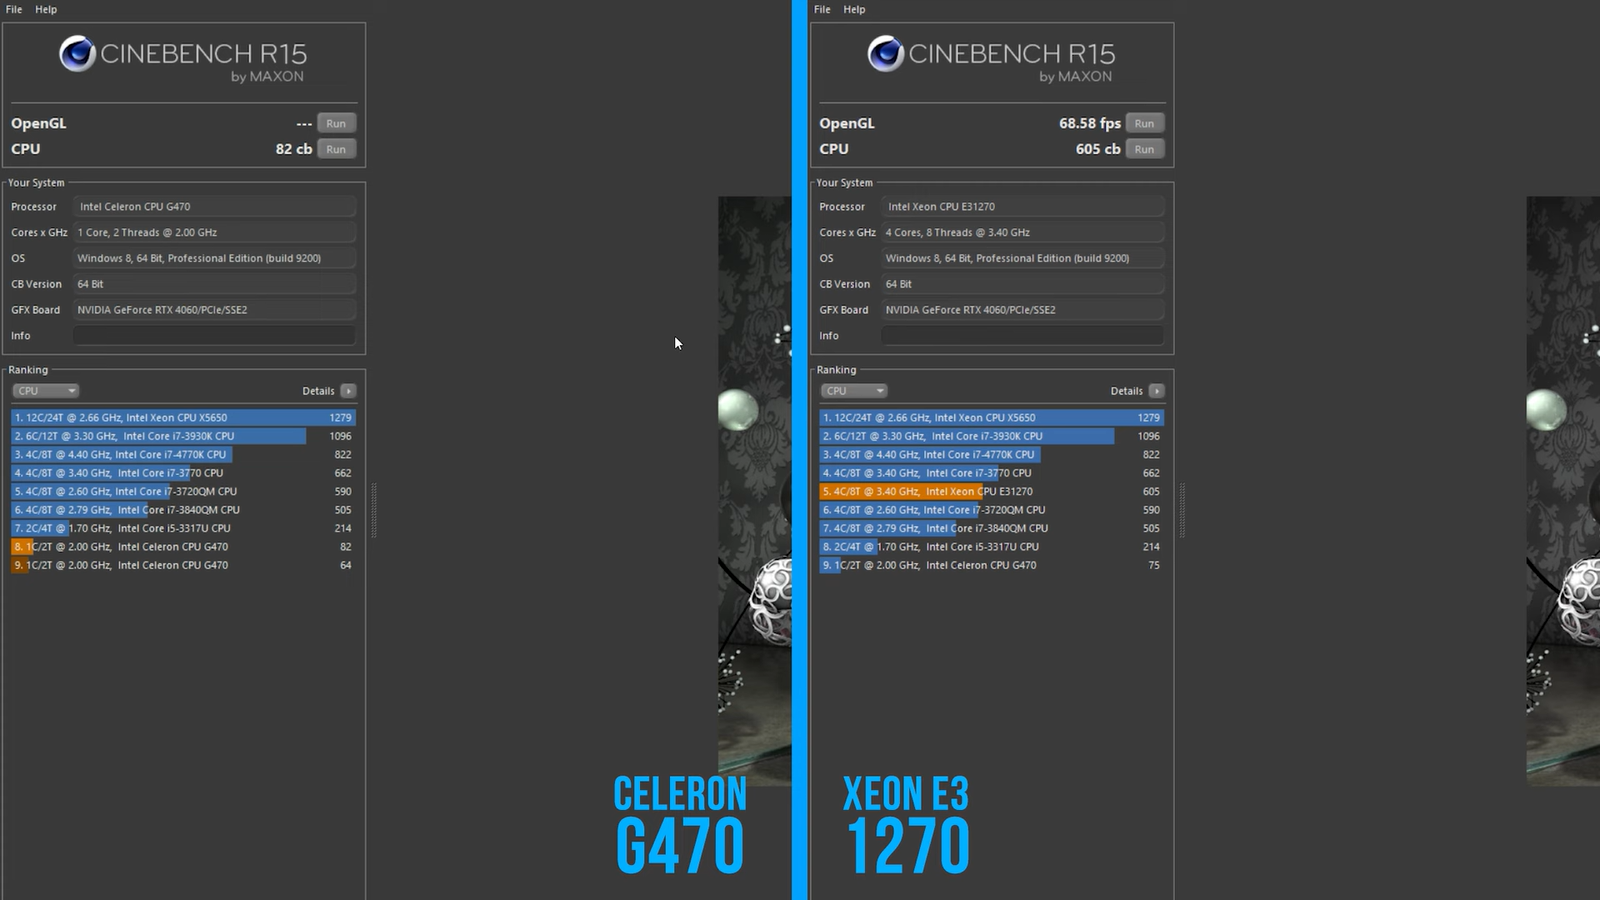Select the Core i7-3930K ranking row in the Xeon window
Viewport: 1600px width, 900px height.
pos(991,436)
